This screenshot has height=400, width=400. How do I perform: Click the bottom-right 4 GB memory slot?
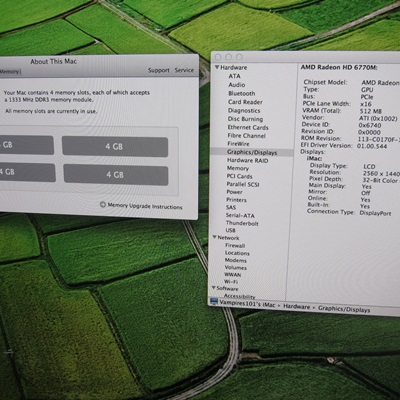(x=116, y=174)
